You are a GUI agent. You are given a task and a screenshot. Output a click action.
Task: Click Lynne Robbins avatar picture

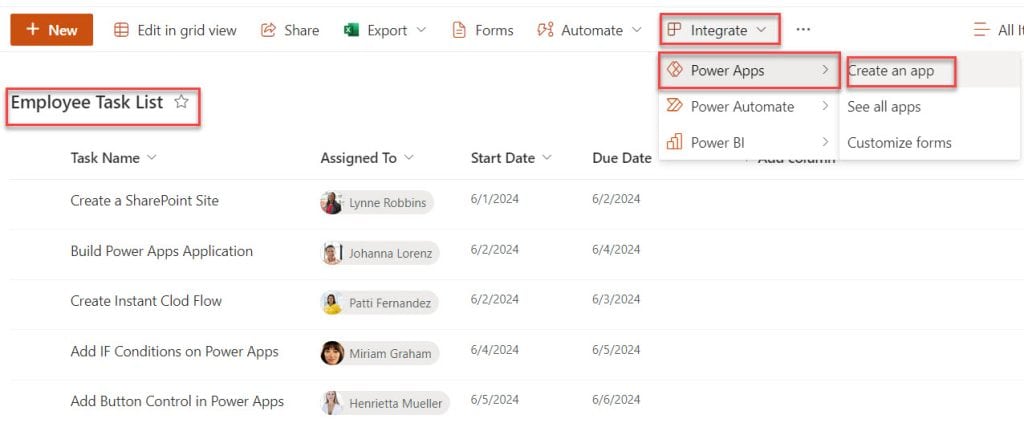pos(332,202)
